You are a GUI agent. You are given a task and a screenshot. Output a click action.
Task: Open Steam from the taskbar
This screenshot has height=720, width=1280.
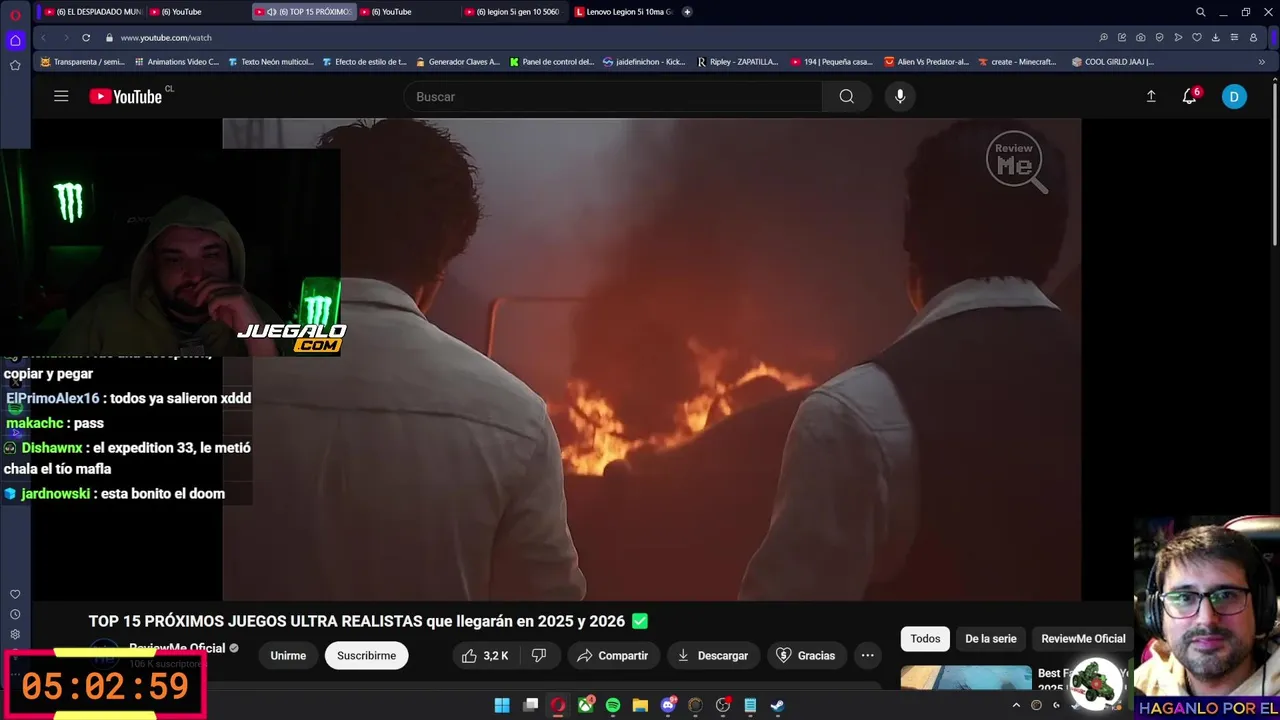click(x=777, y=705)
